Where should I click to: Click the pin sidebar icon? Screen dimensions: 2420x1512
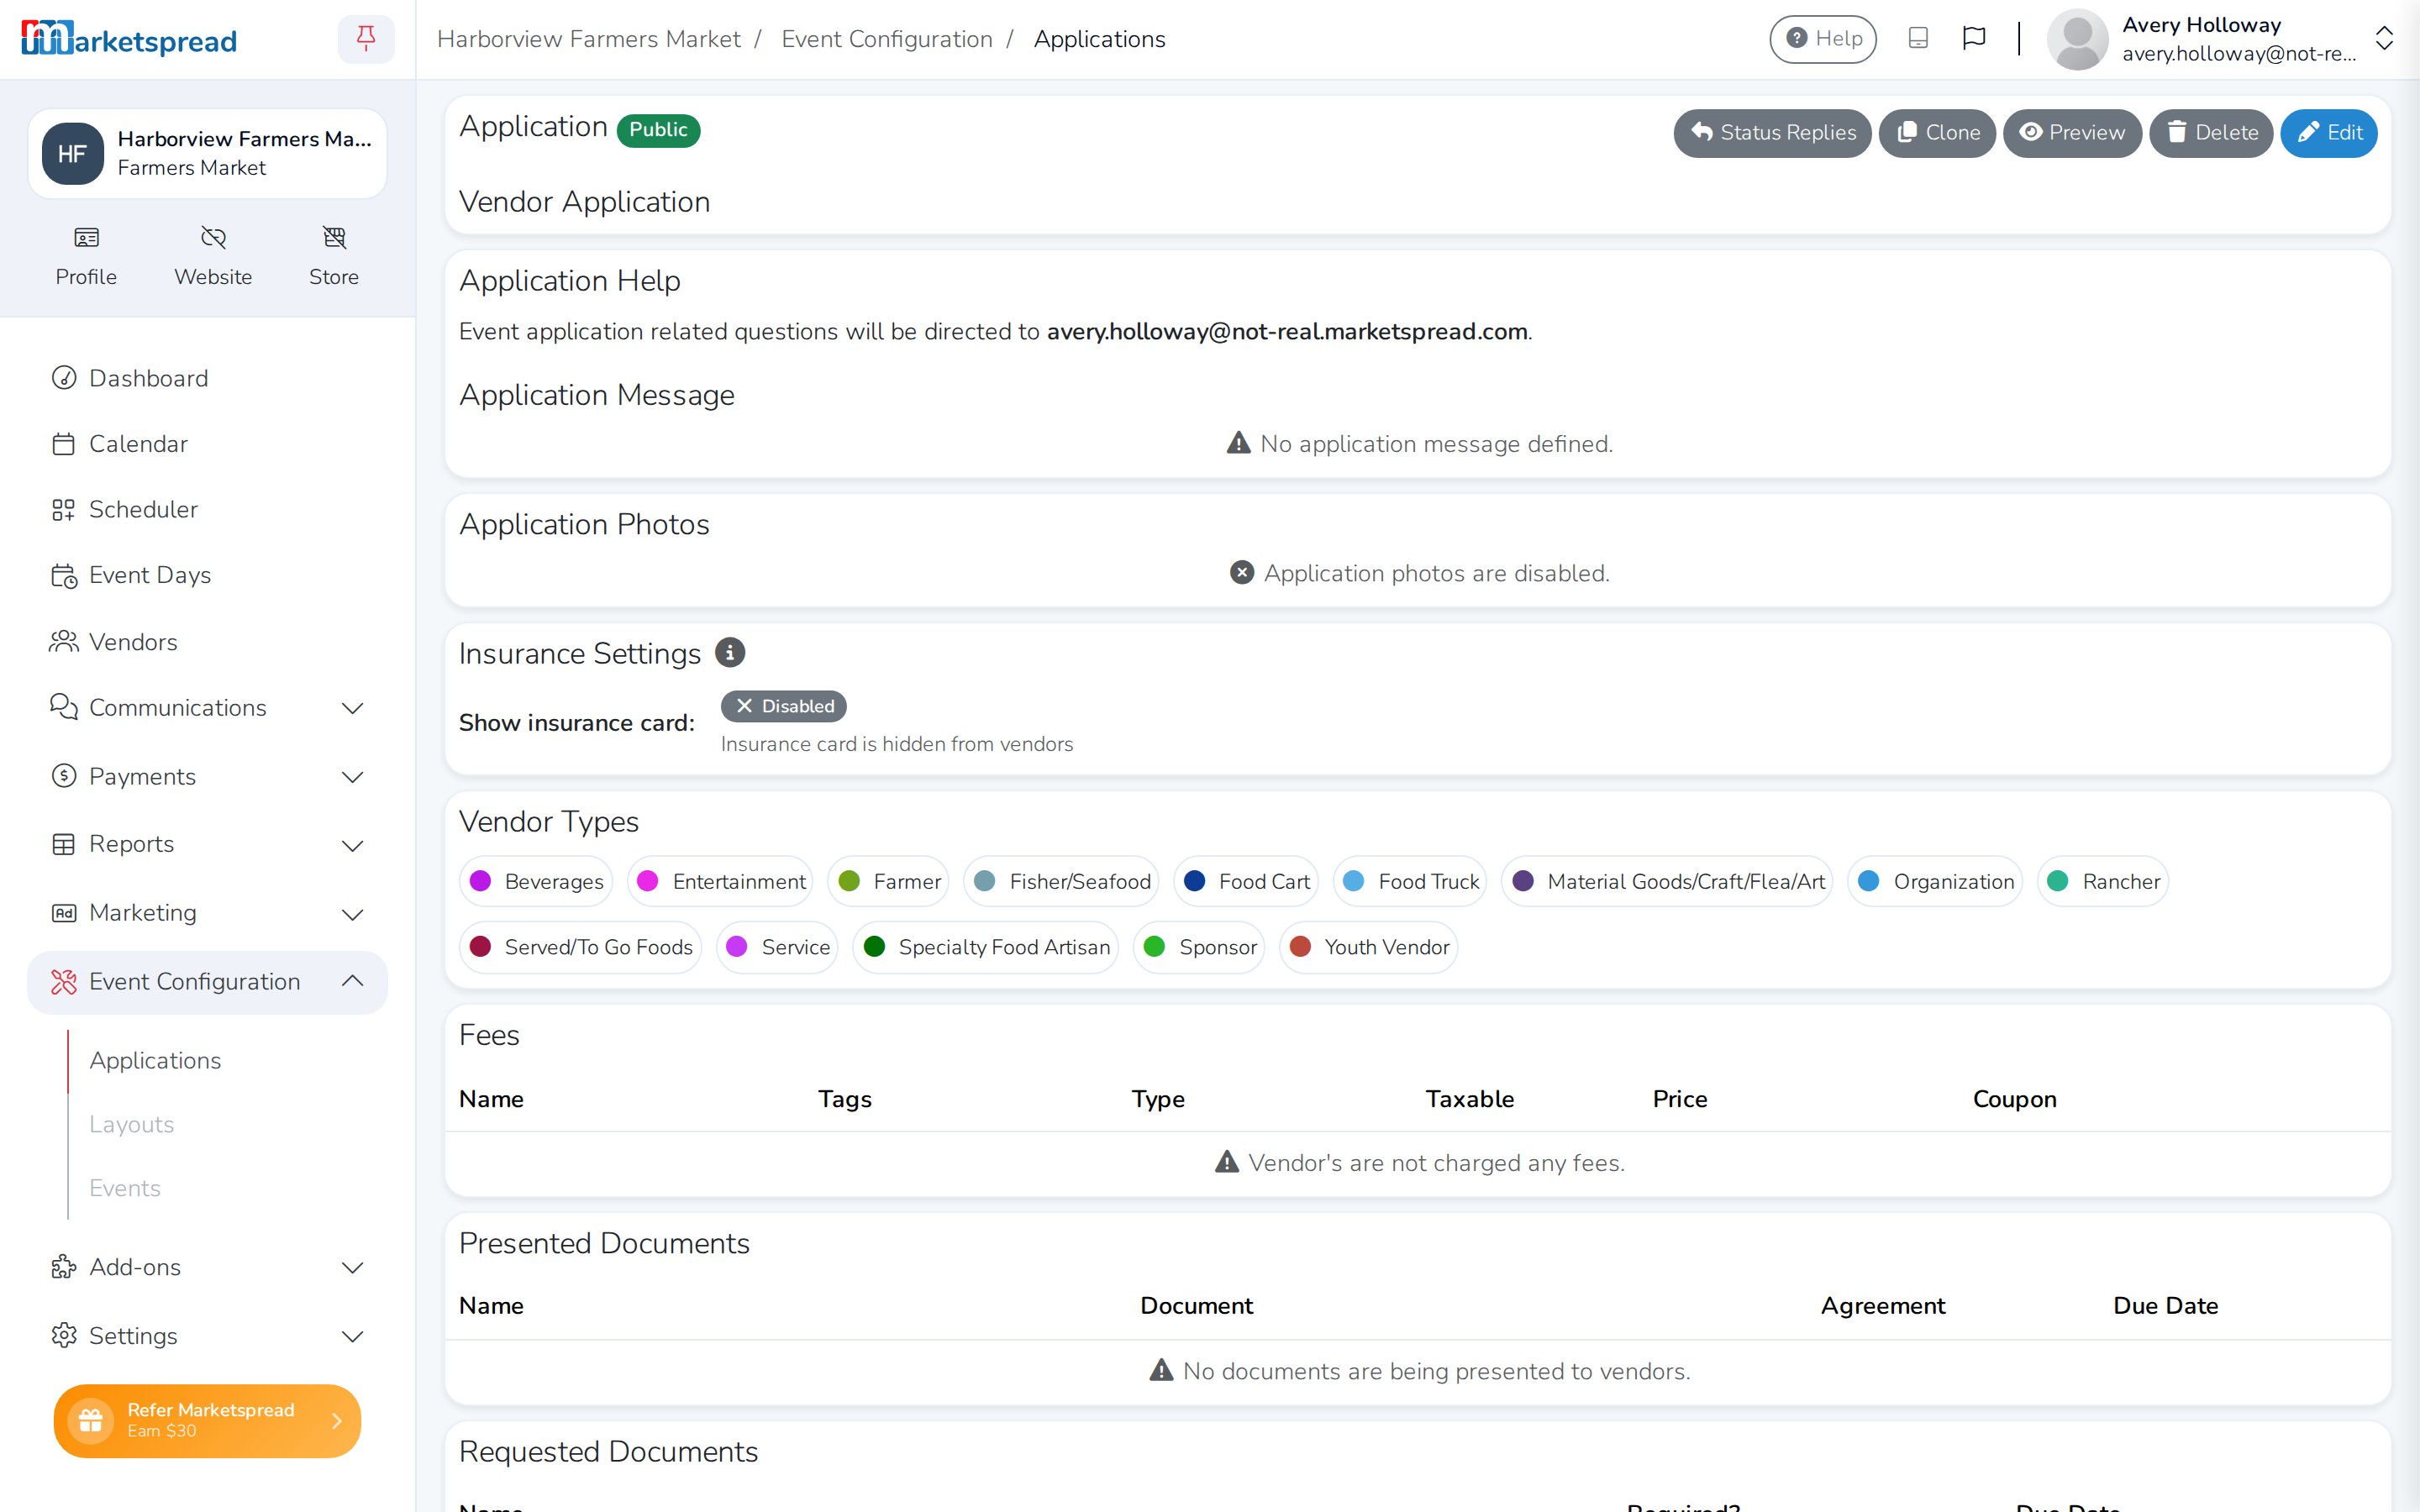366,39
